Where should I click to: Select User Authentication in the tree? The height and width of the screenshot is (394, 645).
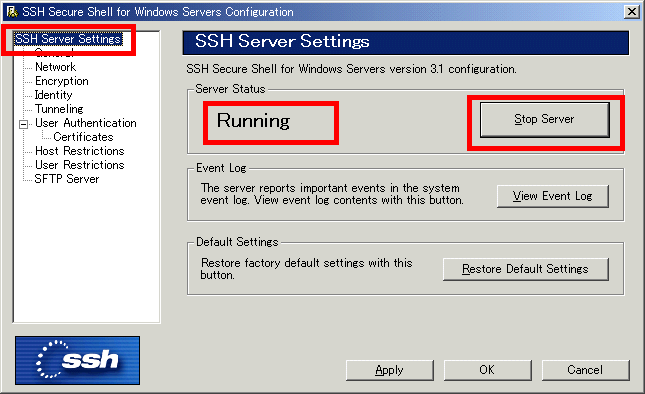[86, 123]
